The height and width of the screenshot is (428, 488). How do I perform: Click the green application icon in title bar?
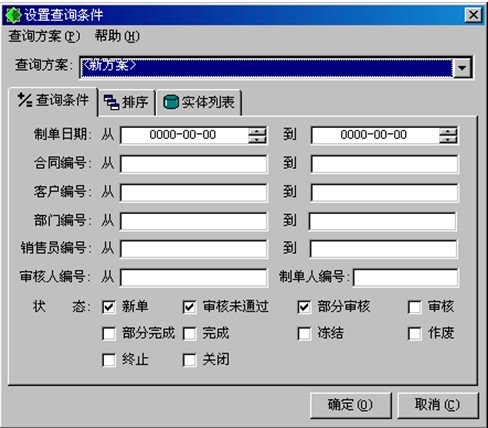13,15
